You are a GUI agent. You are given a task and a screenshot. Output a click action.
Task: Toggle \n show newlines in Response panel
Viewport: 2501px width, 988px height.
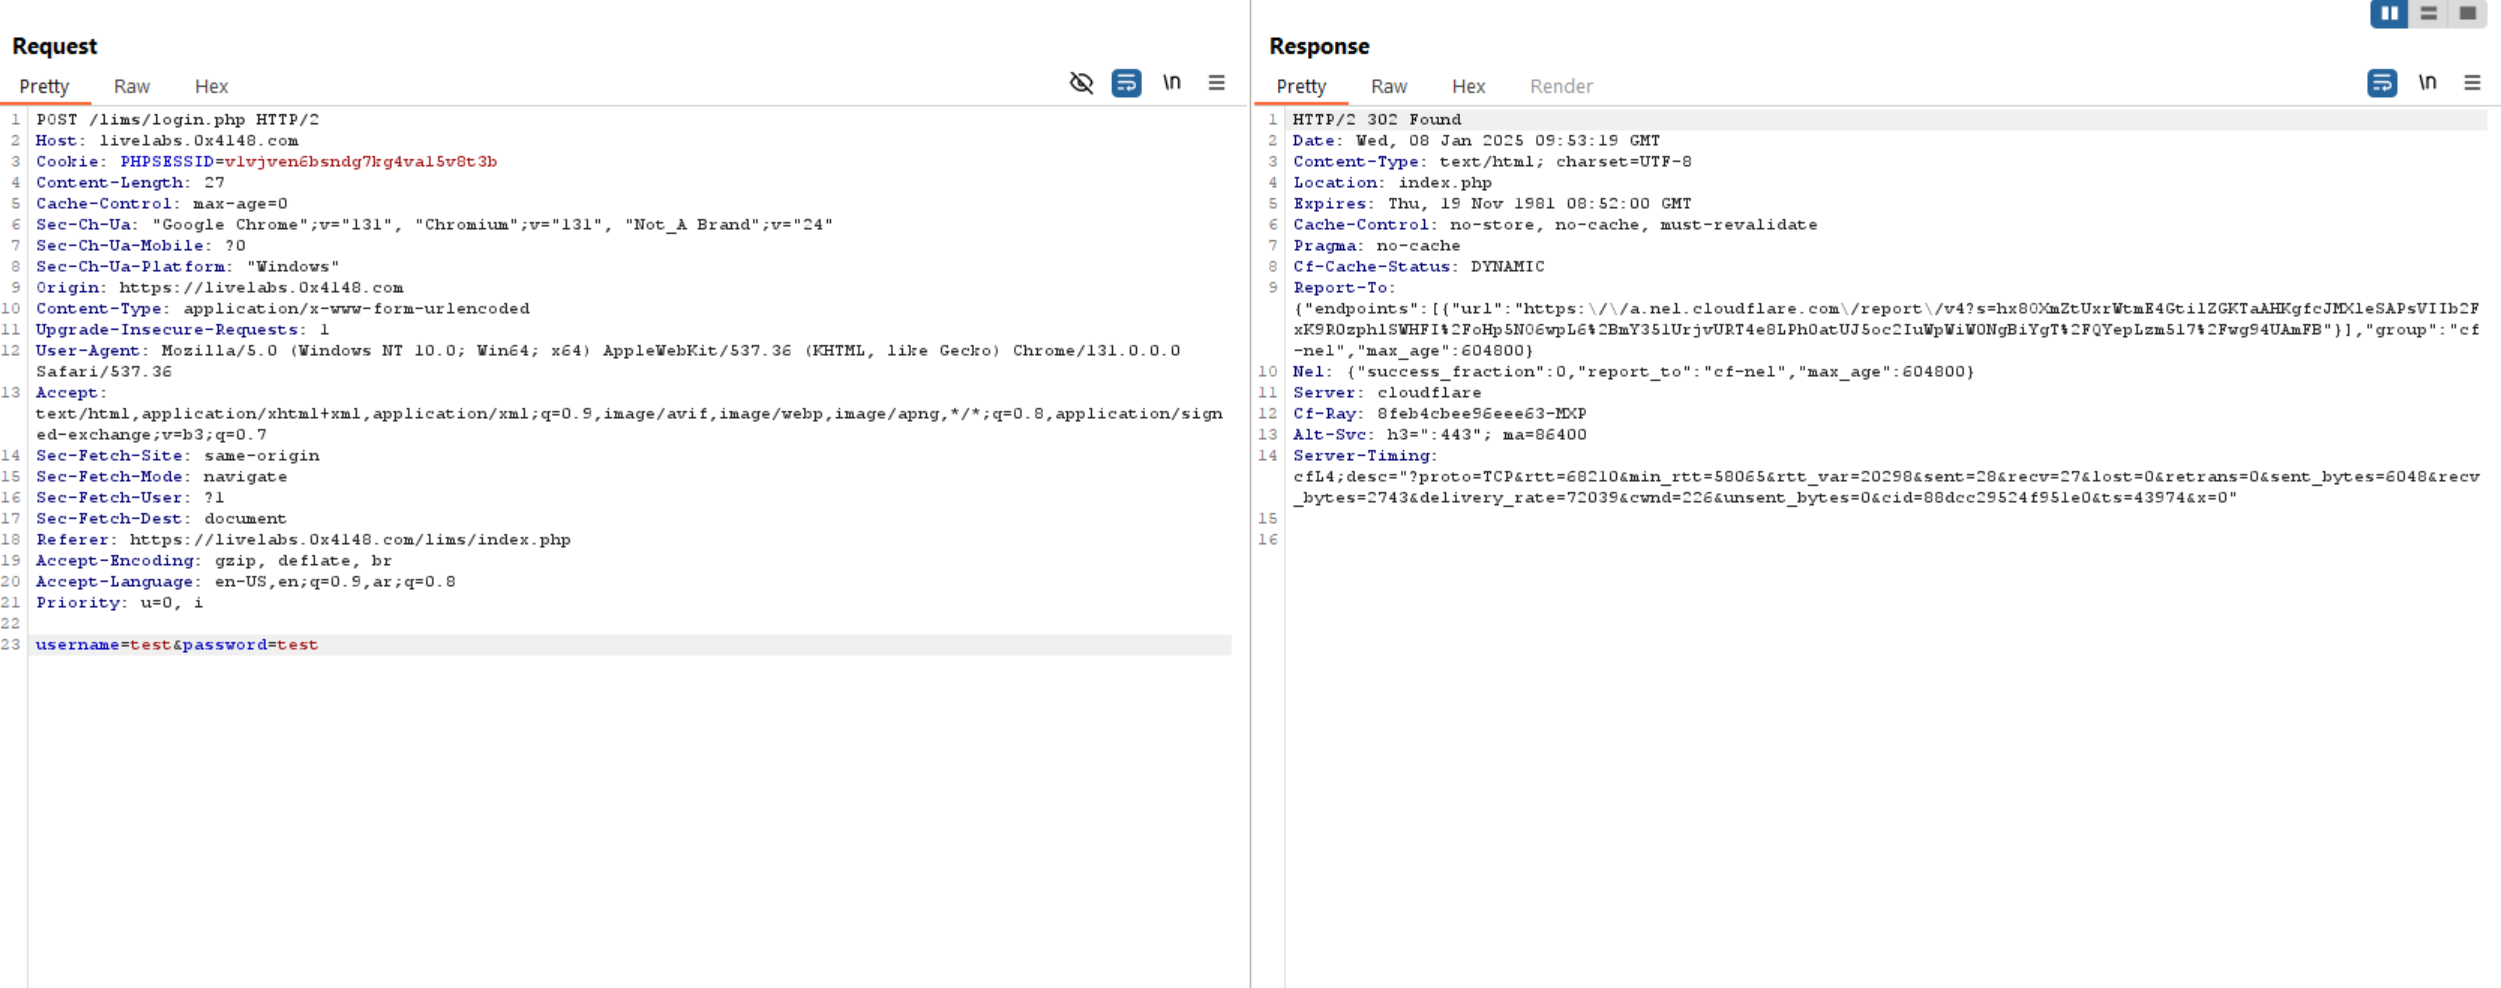click(x=2427, y=83)
